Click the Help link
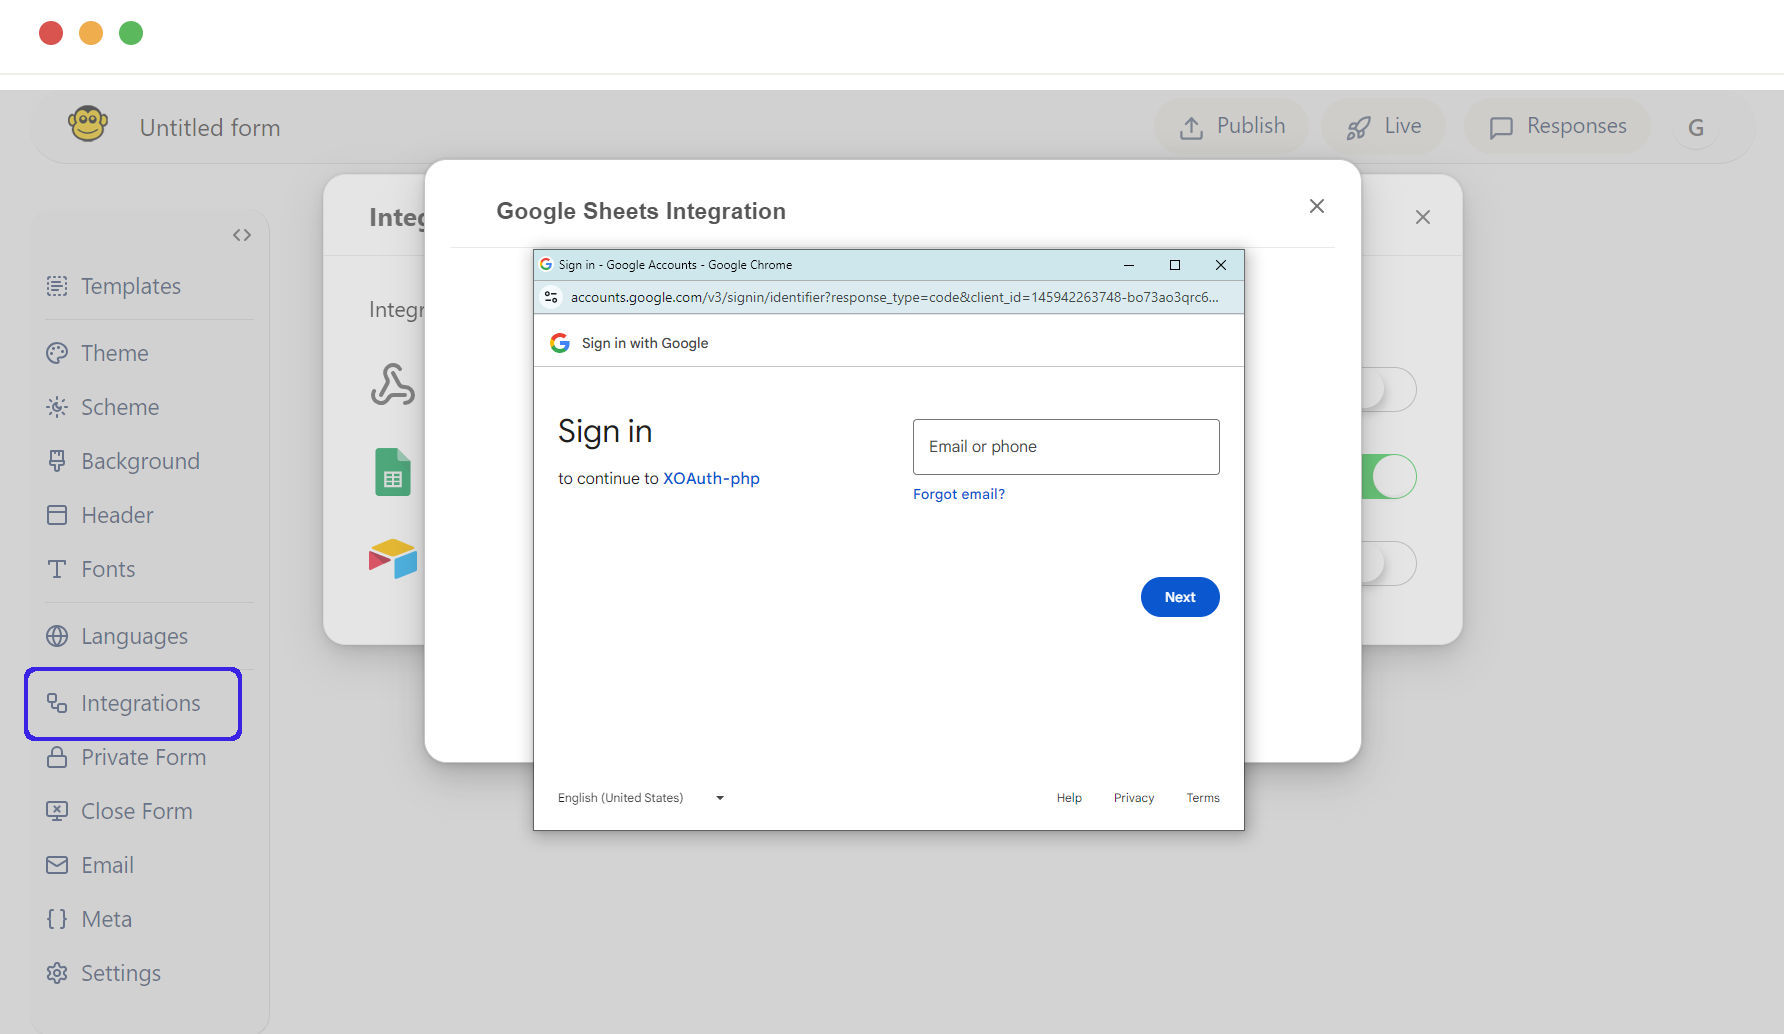 point(1069,798)
